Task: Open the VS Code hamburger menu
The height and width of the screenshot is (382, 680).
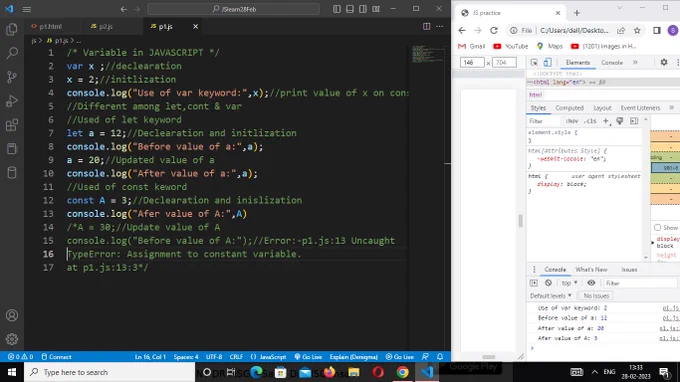Action: click(27, 9)
